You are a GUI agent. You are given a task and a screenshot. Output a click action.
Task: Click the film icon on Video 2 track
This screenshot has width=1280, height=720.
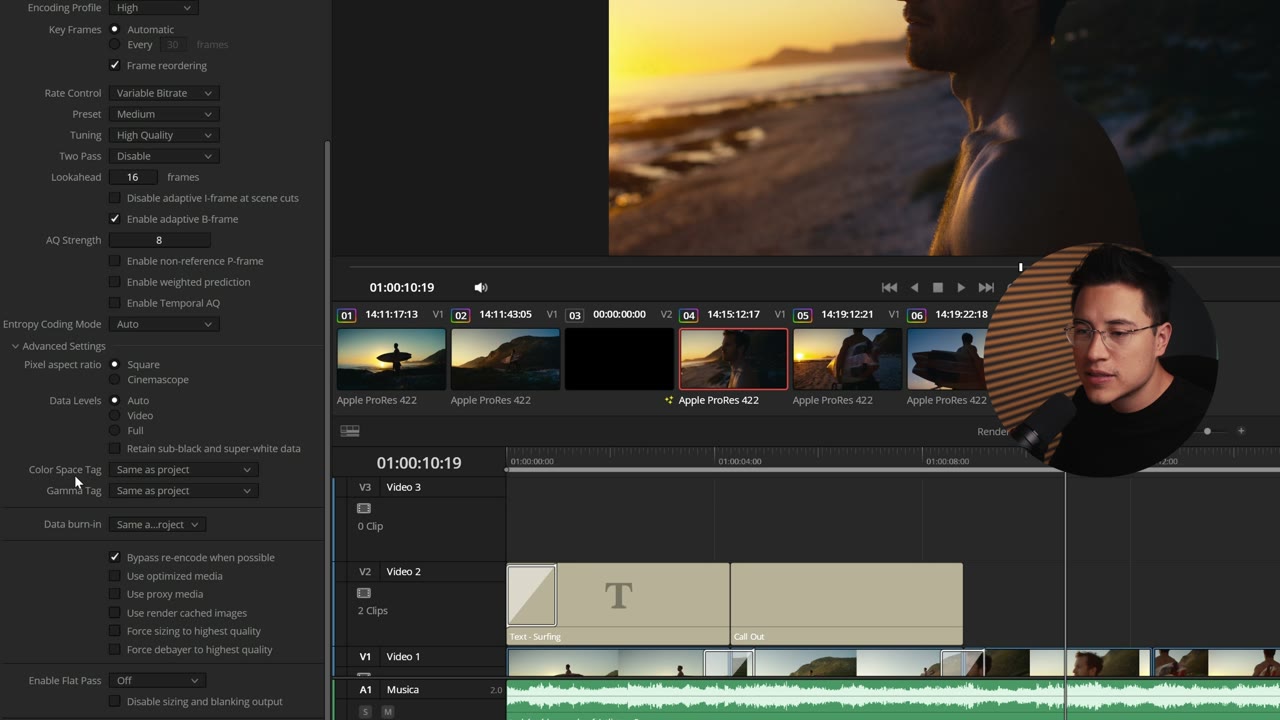coord(364,593)
